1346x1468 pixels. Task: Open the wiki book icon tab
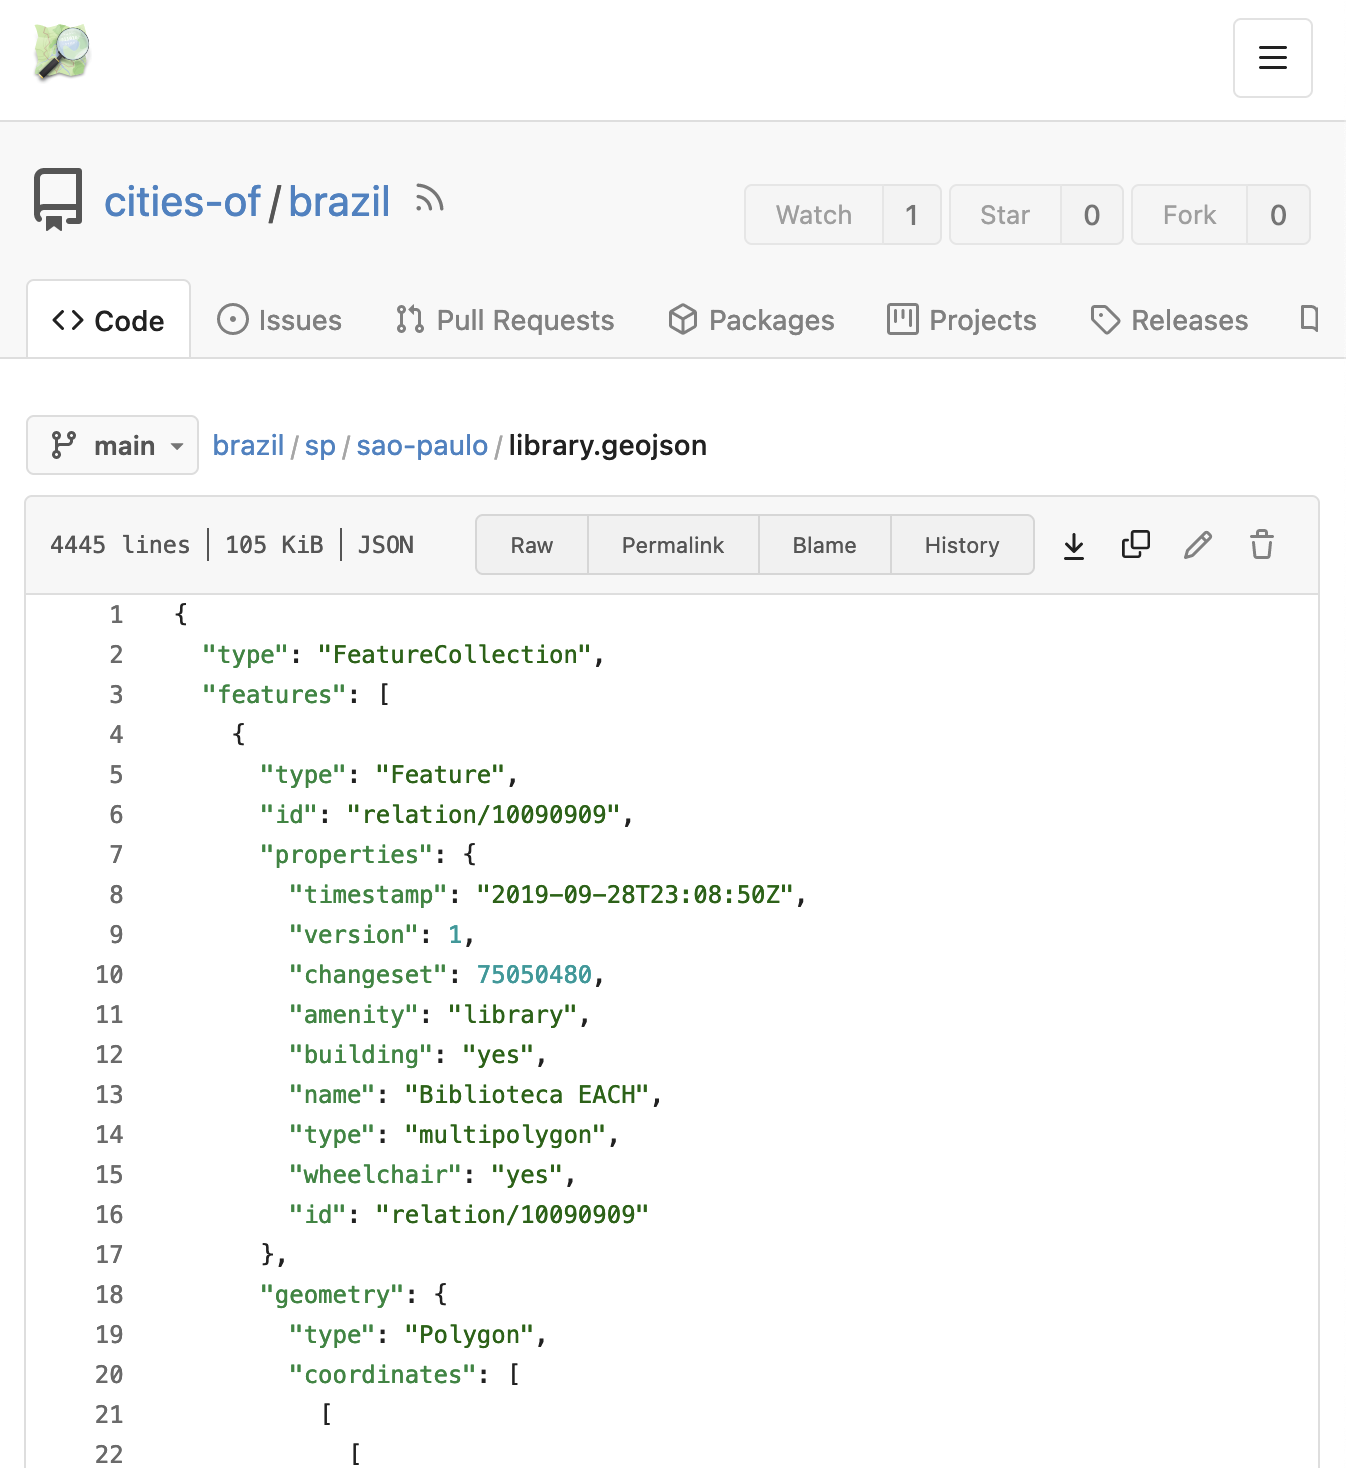tap(1309, 319)
